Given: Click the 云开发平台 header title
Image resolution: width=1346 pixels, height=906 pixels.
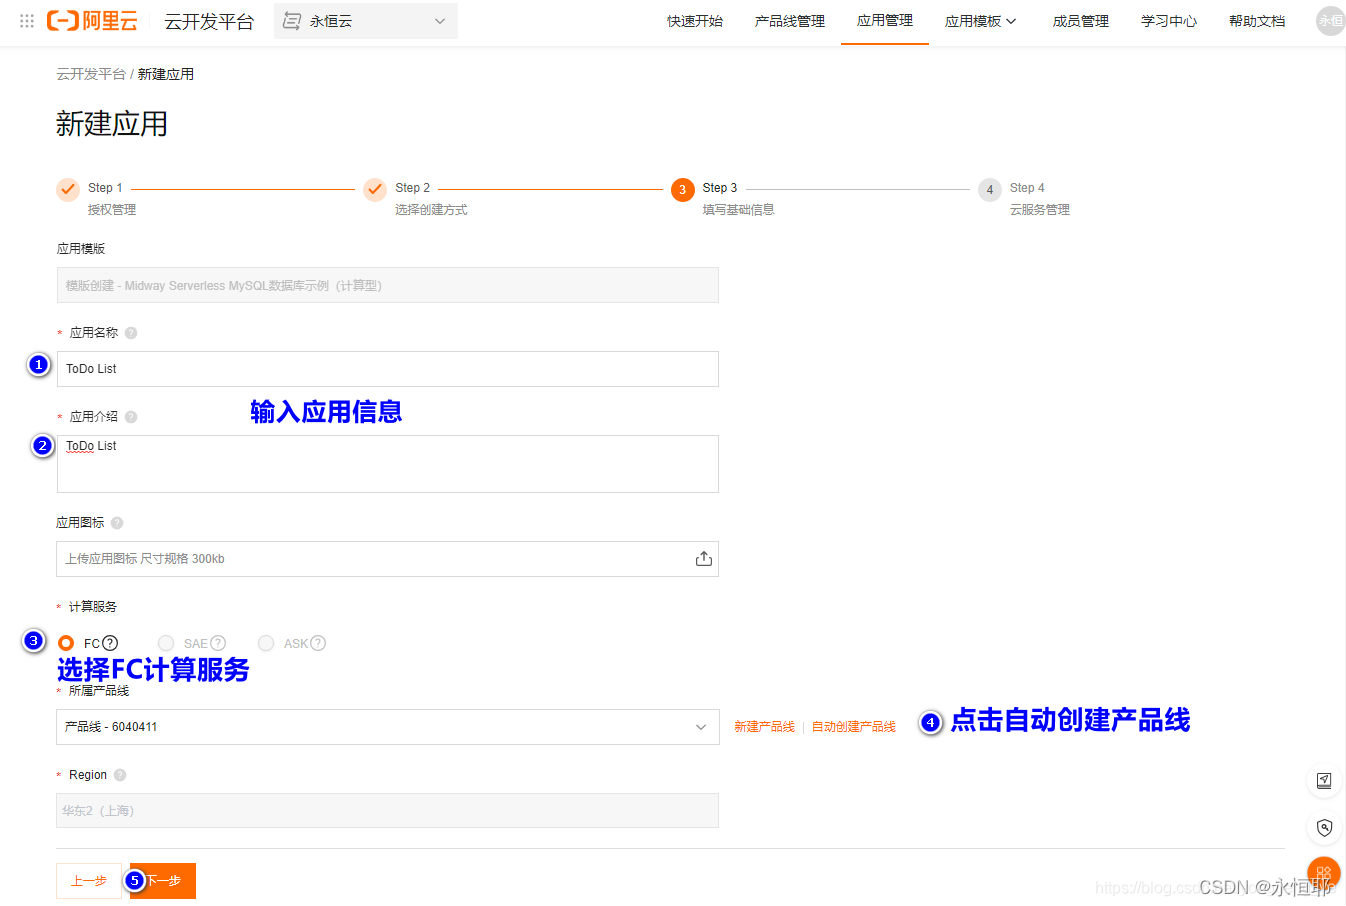Looking at the screenshot, I should tap(209, 21).
